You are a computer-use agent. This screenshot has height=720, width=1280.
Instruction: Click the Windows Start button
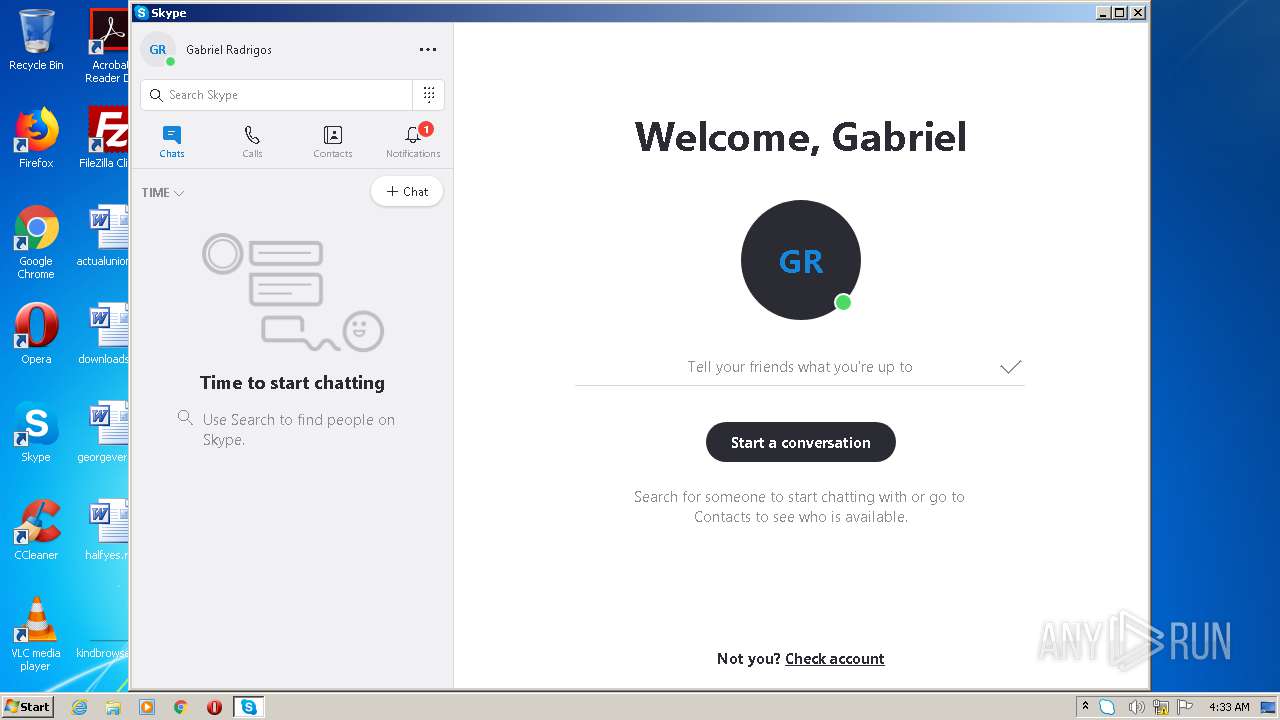pyautogui.click(x=27, y=706)
